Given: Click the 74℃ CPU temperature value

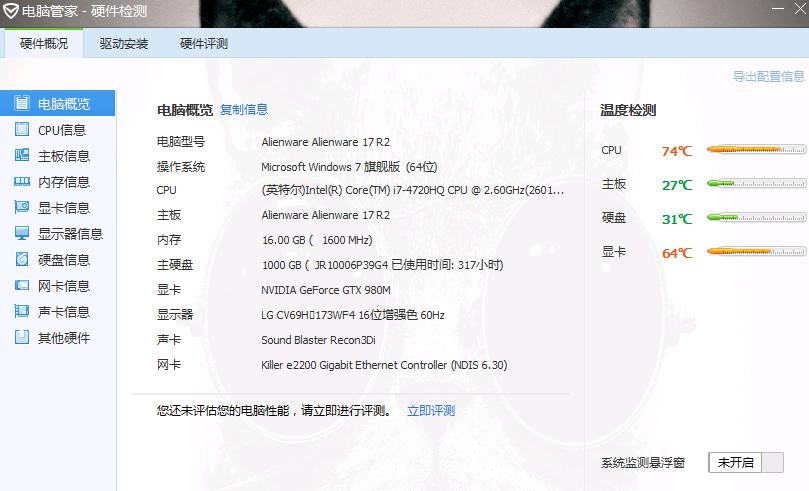Looking at the screenshot, I should (x=677, y=151).
